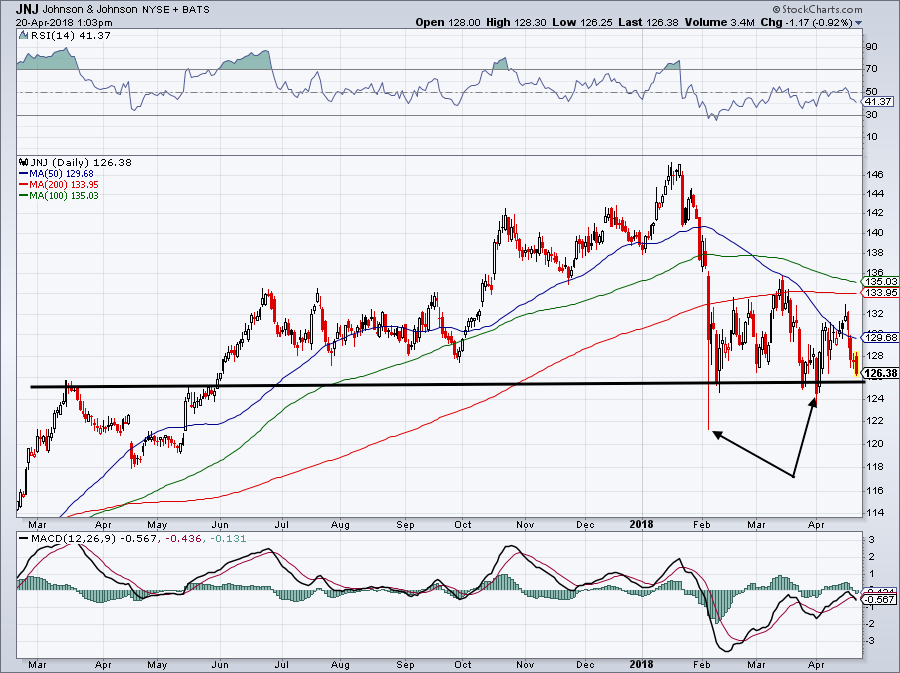Open the StockCharts.com credit link
900x673 pixels.
point(817,9)
